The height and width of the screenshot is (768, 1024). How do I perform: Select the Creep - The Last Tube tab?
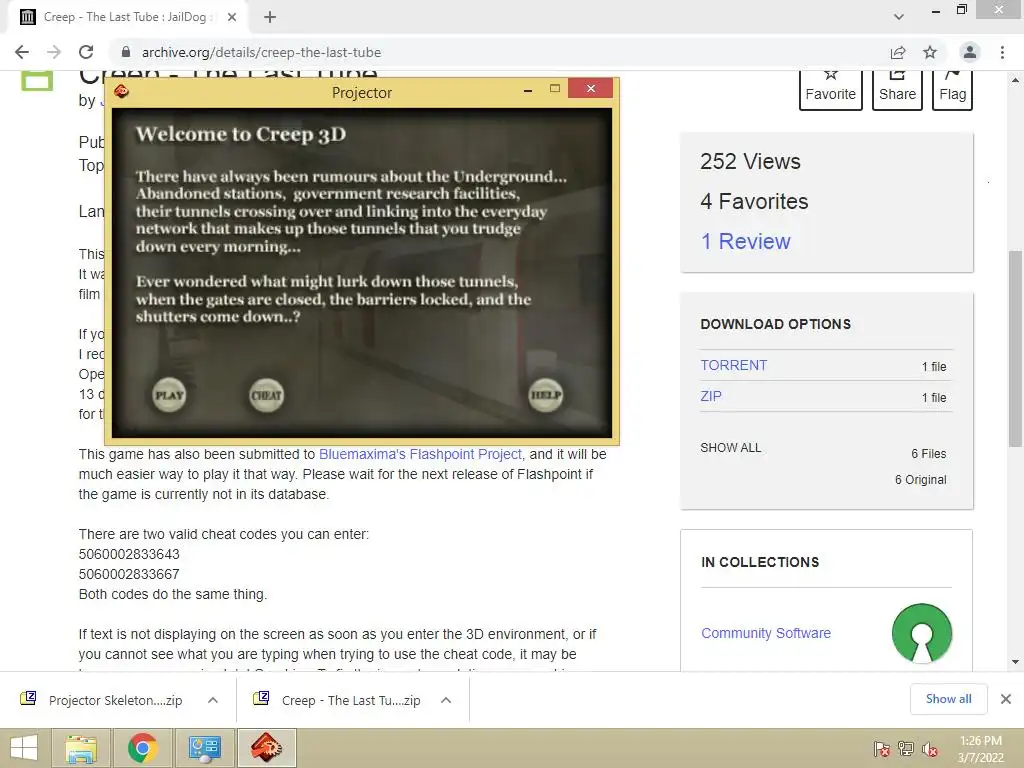click(127, 17)
